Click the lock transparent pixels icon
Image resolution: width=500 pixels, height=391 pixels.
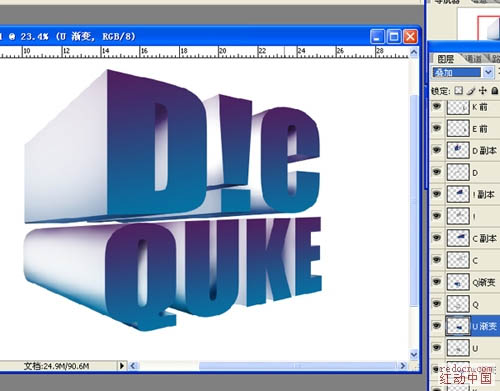(459, 90)
